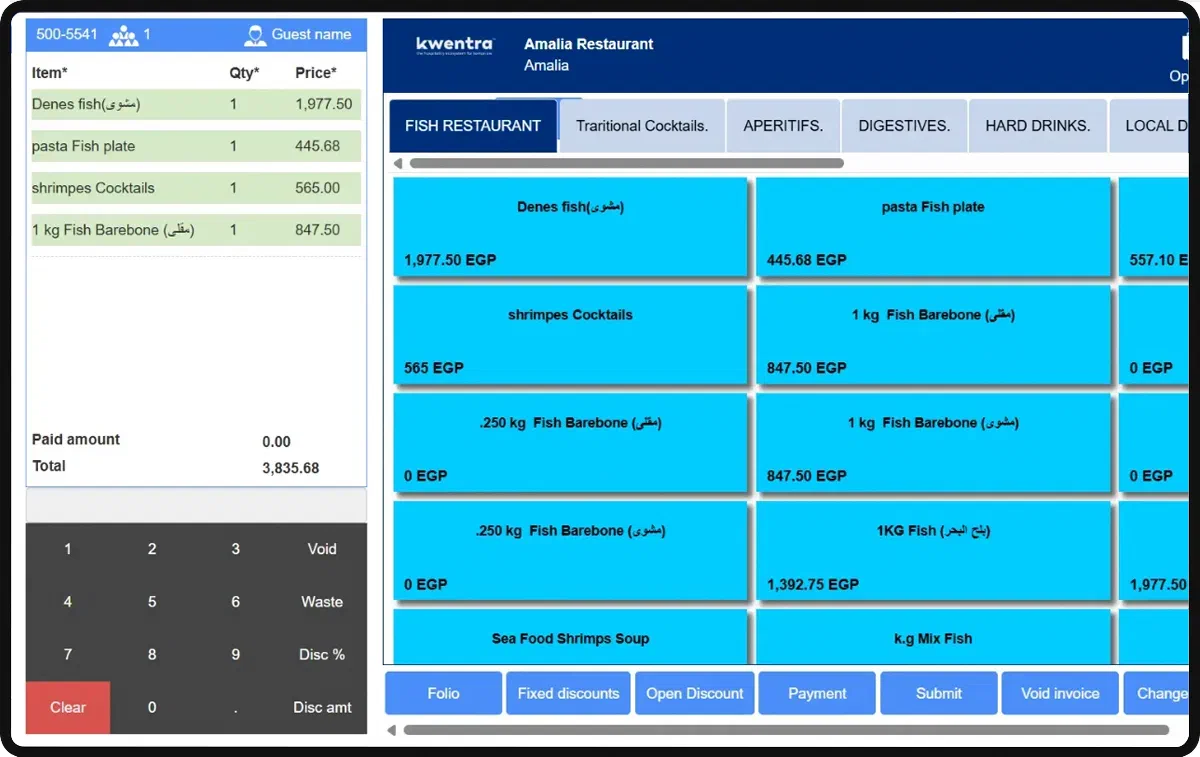
Task: Click left arrow of category tabs scrollbar
Action: [x=397, y=163]
